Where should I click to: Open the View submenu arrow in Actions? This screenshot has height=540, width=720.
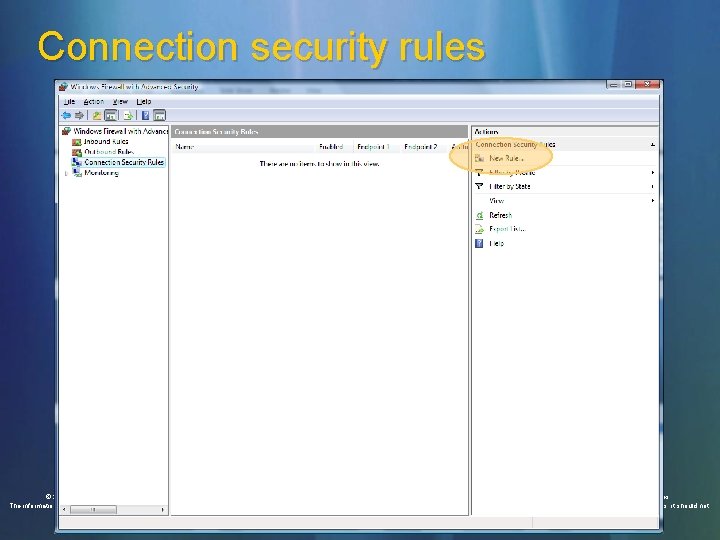coord(652,201)
